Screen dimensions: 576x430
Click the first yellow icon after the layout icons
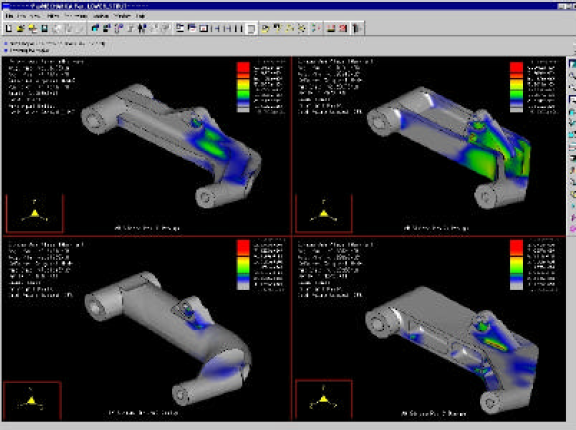265,28
